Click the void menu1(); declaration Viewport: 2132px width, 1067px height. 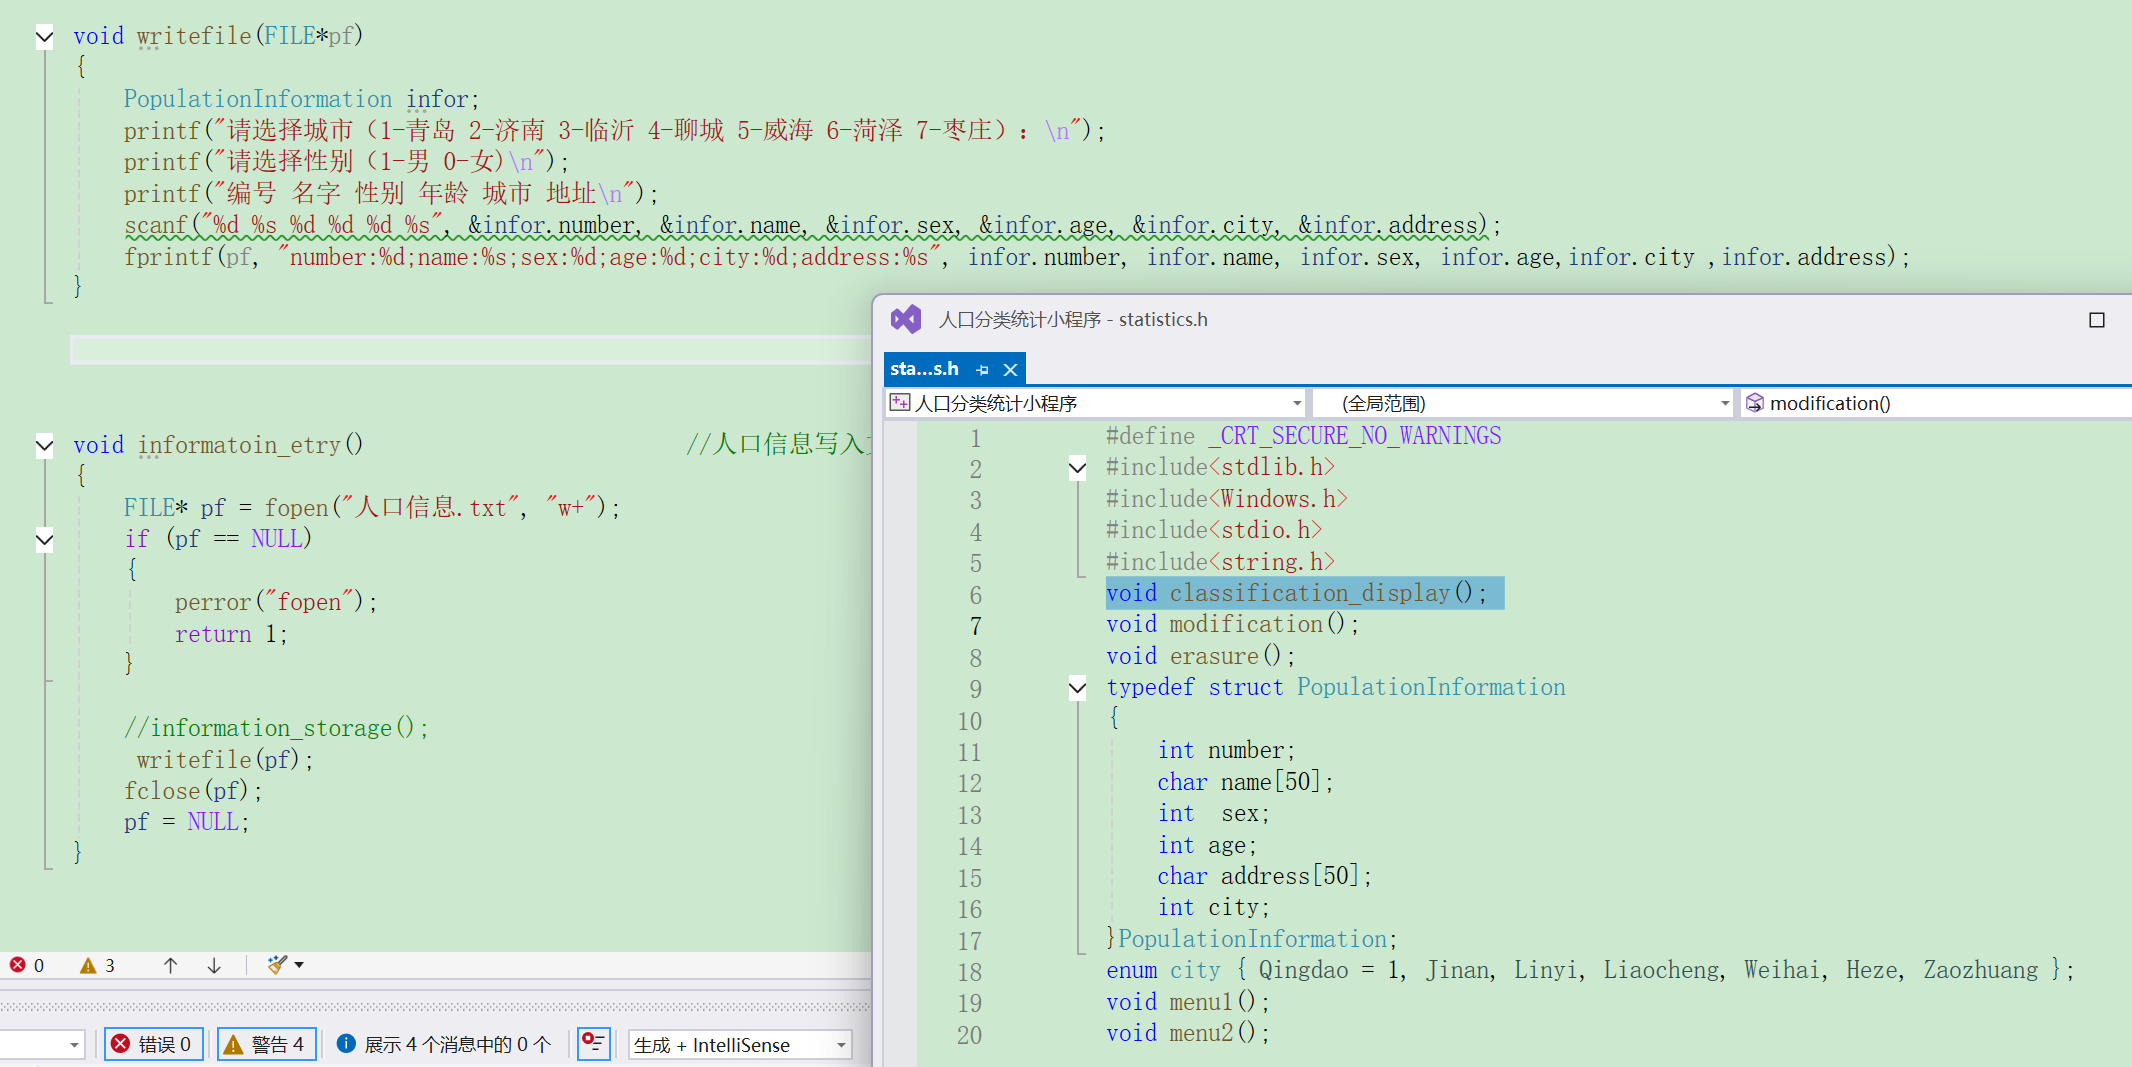click(x=1188, y=1002)
